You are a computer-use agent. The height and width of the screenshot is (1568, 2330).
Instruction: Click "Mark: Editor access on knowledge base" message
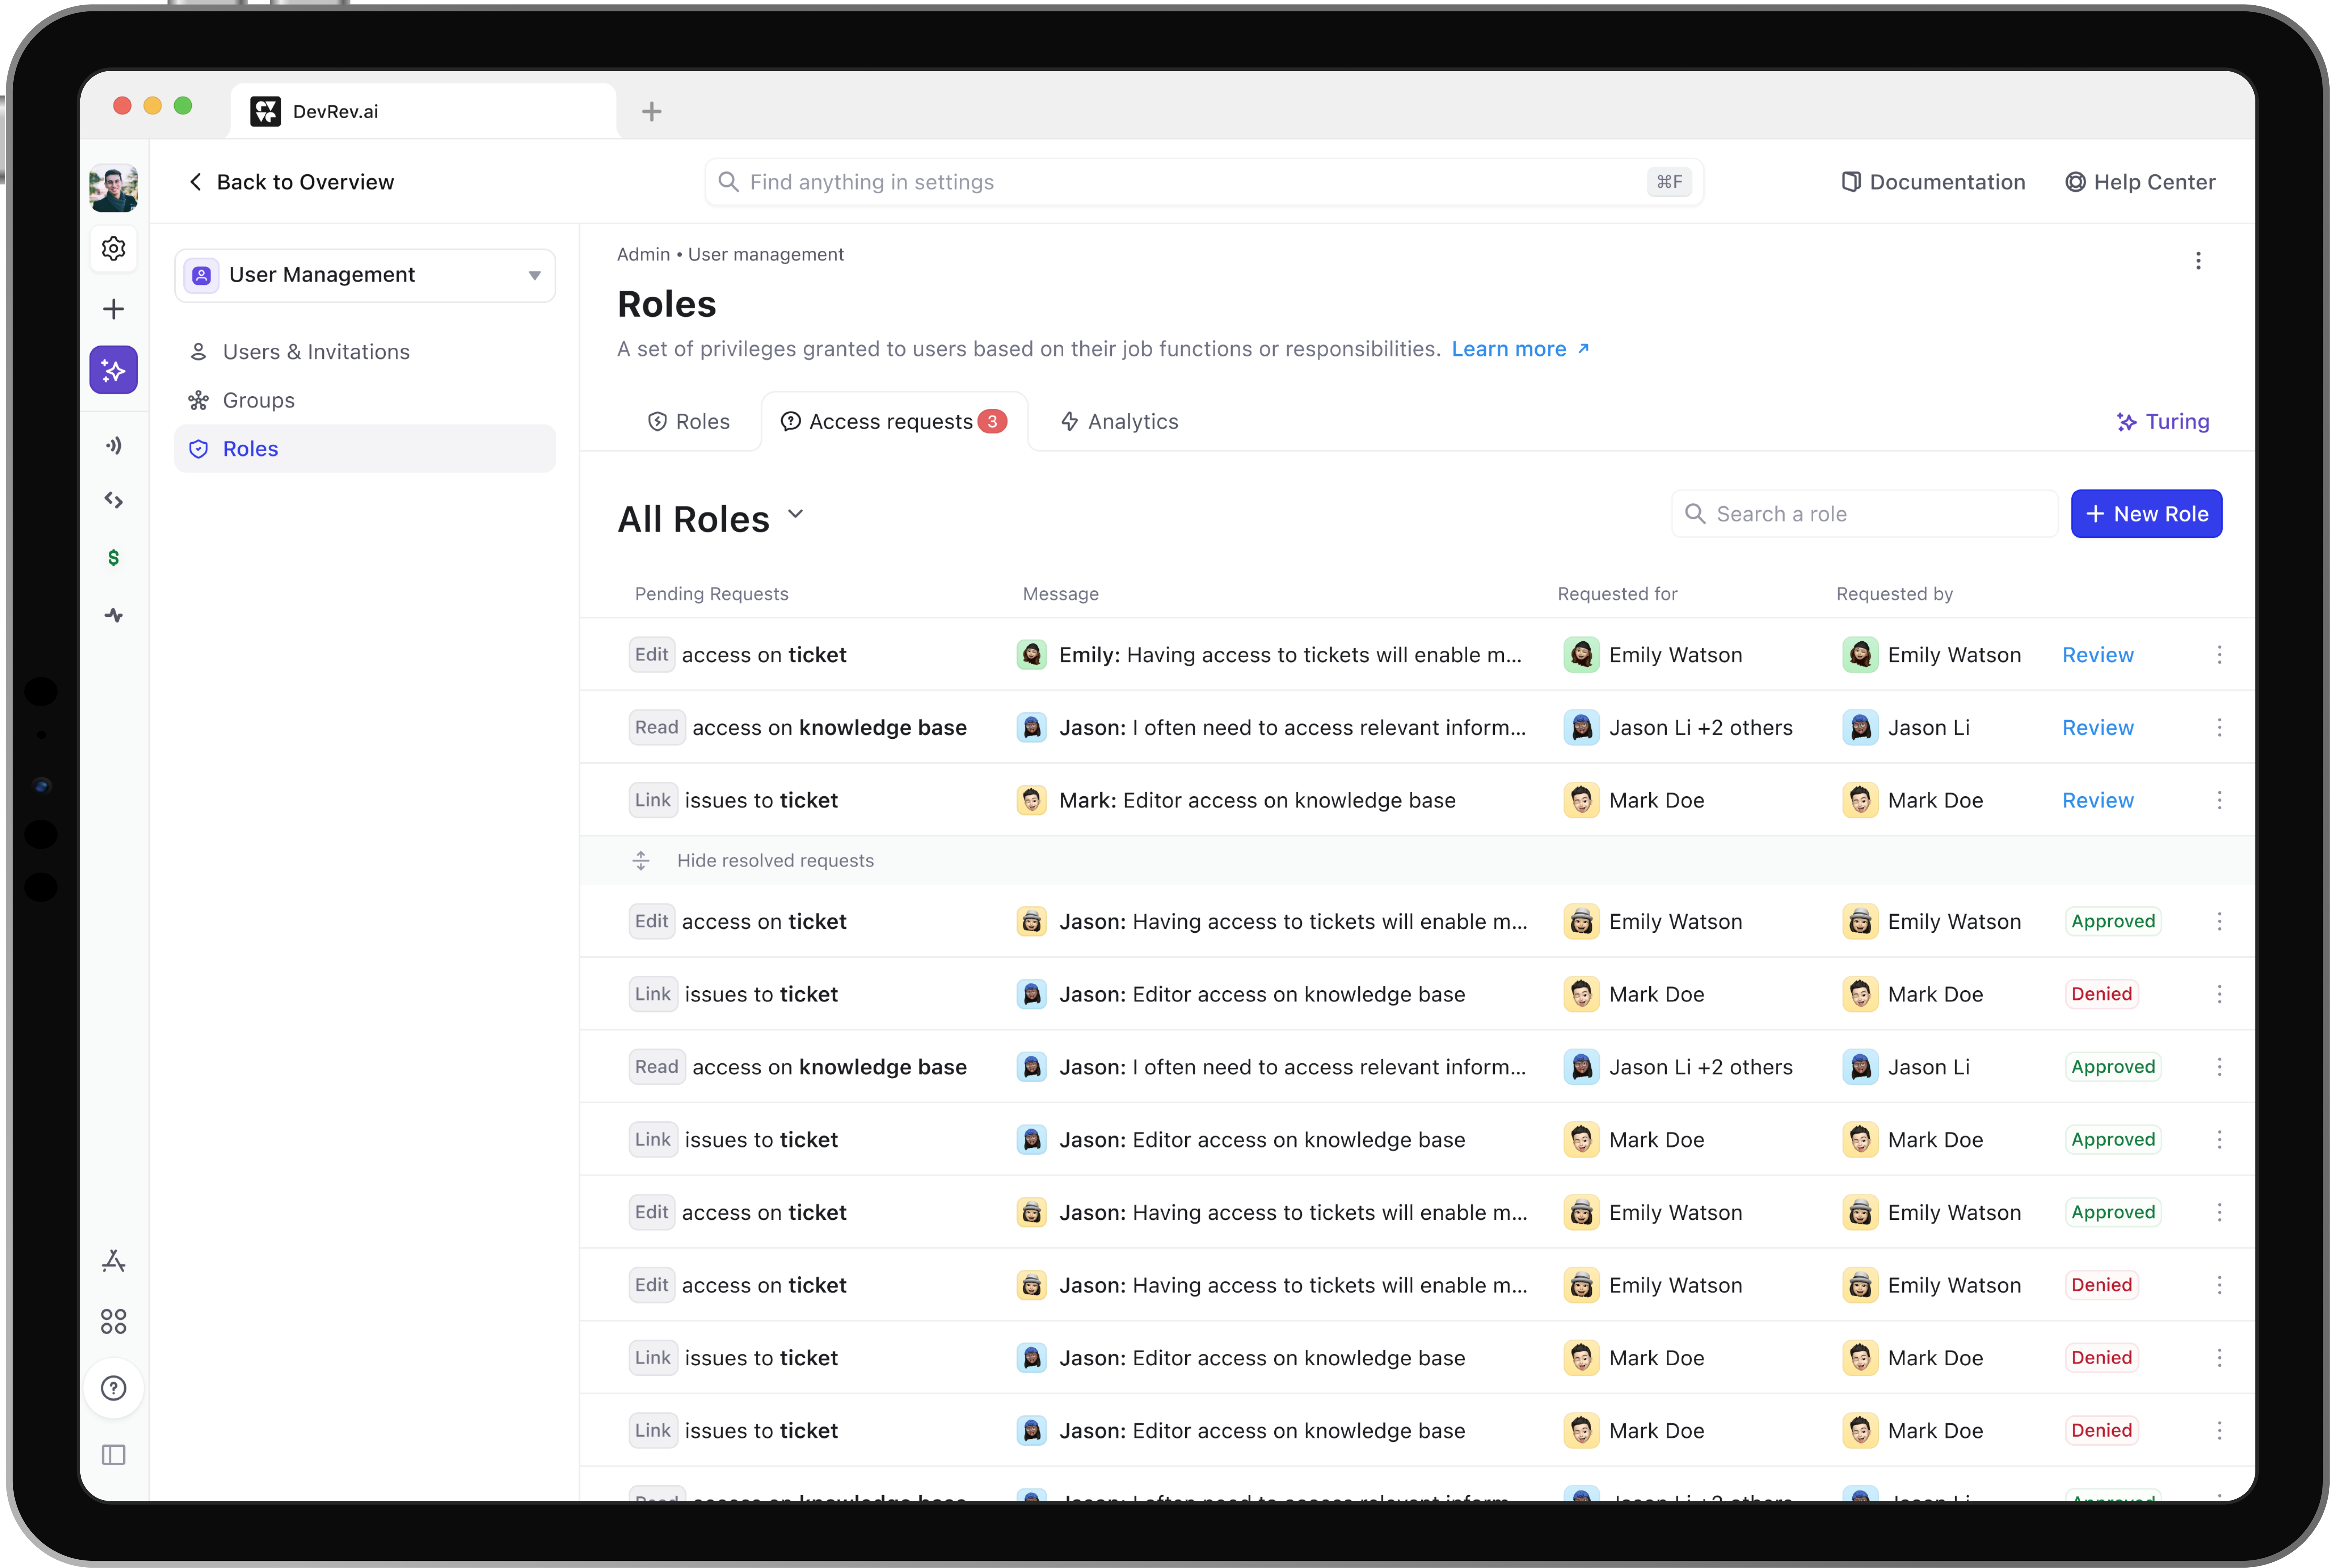(x=1257, y=800)
